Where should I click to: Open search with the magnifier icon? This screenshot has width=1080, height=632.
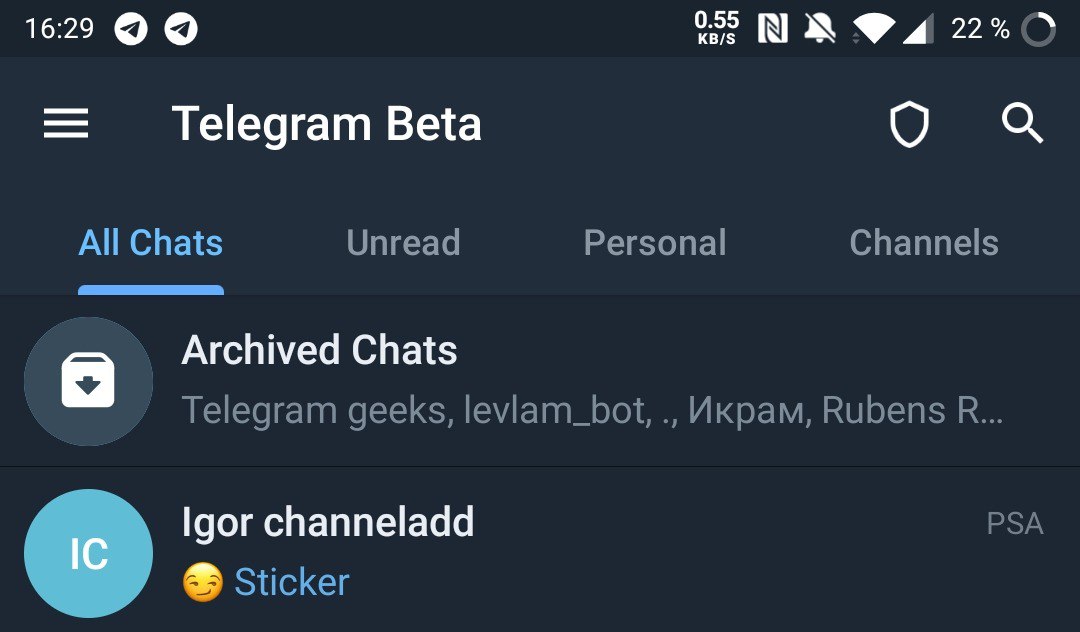[1022, 124]
